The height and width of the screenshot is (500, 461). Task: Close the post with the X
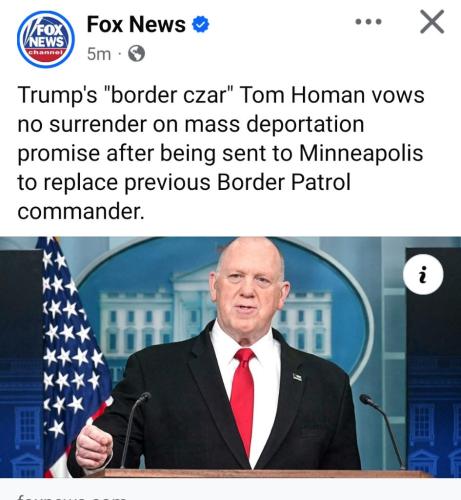(x=432, y=22)
